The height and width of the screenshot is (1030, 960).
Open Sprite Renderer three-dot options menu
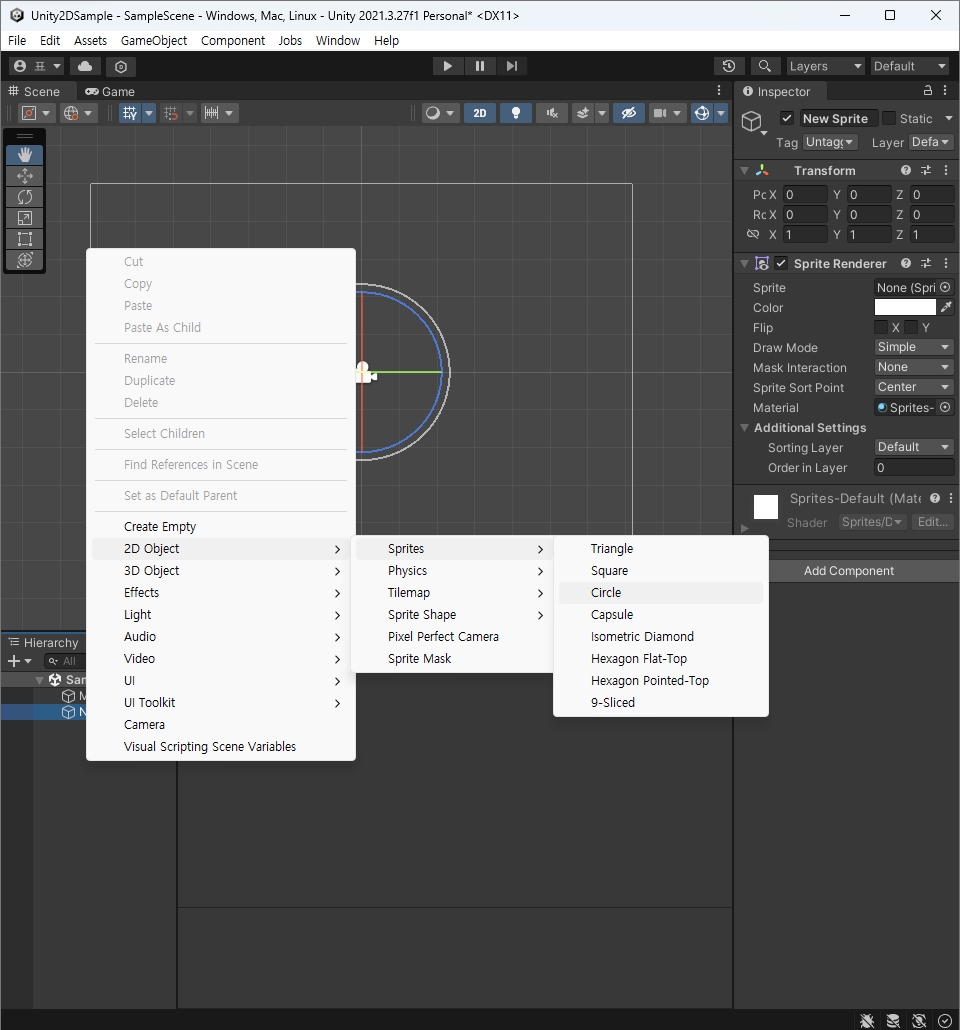pos(946,263)
